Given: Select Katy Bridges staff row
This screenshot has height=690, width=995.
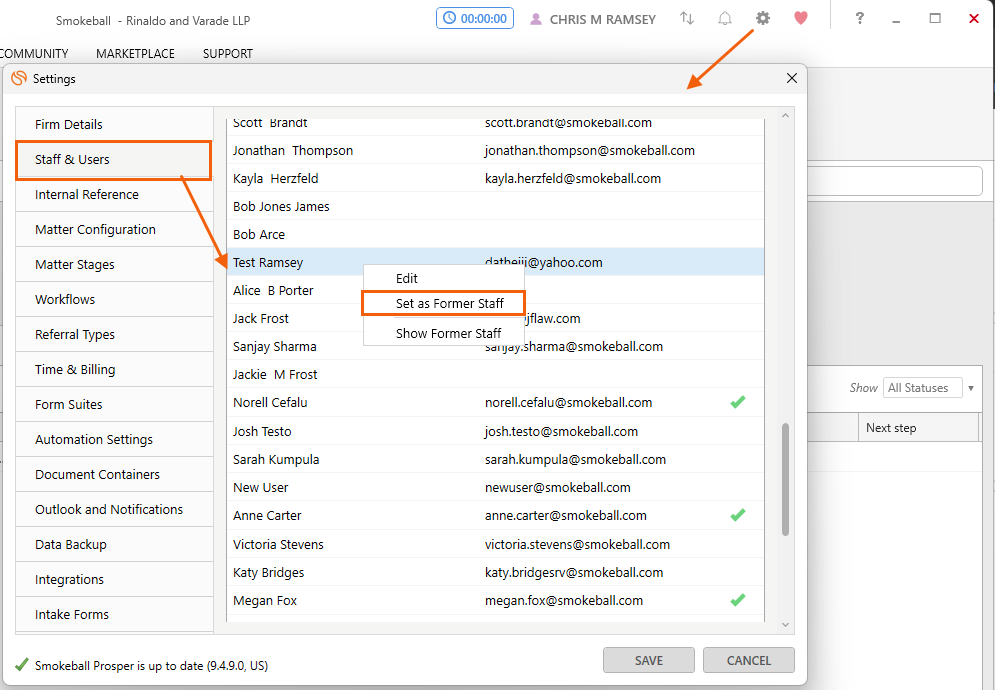Looking at the screenshot, I should tap(496, 572).
